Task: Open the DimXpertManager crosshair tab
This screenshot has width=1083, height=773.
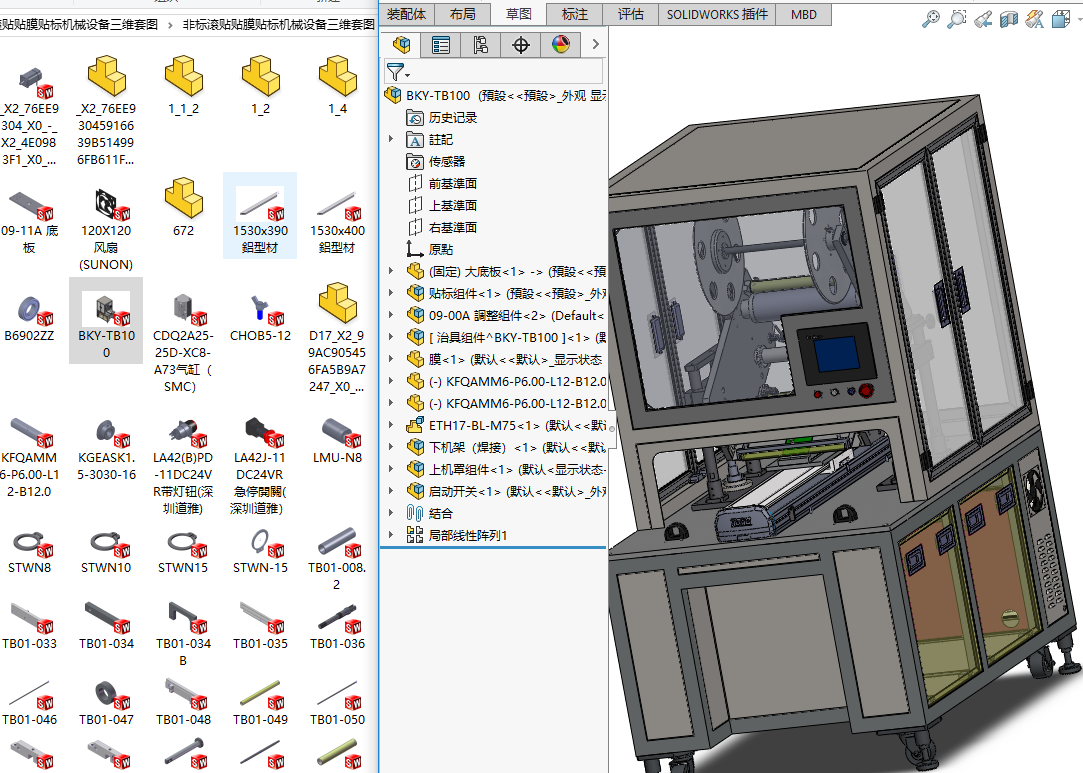Action: tap(520, 44)
